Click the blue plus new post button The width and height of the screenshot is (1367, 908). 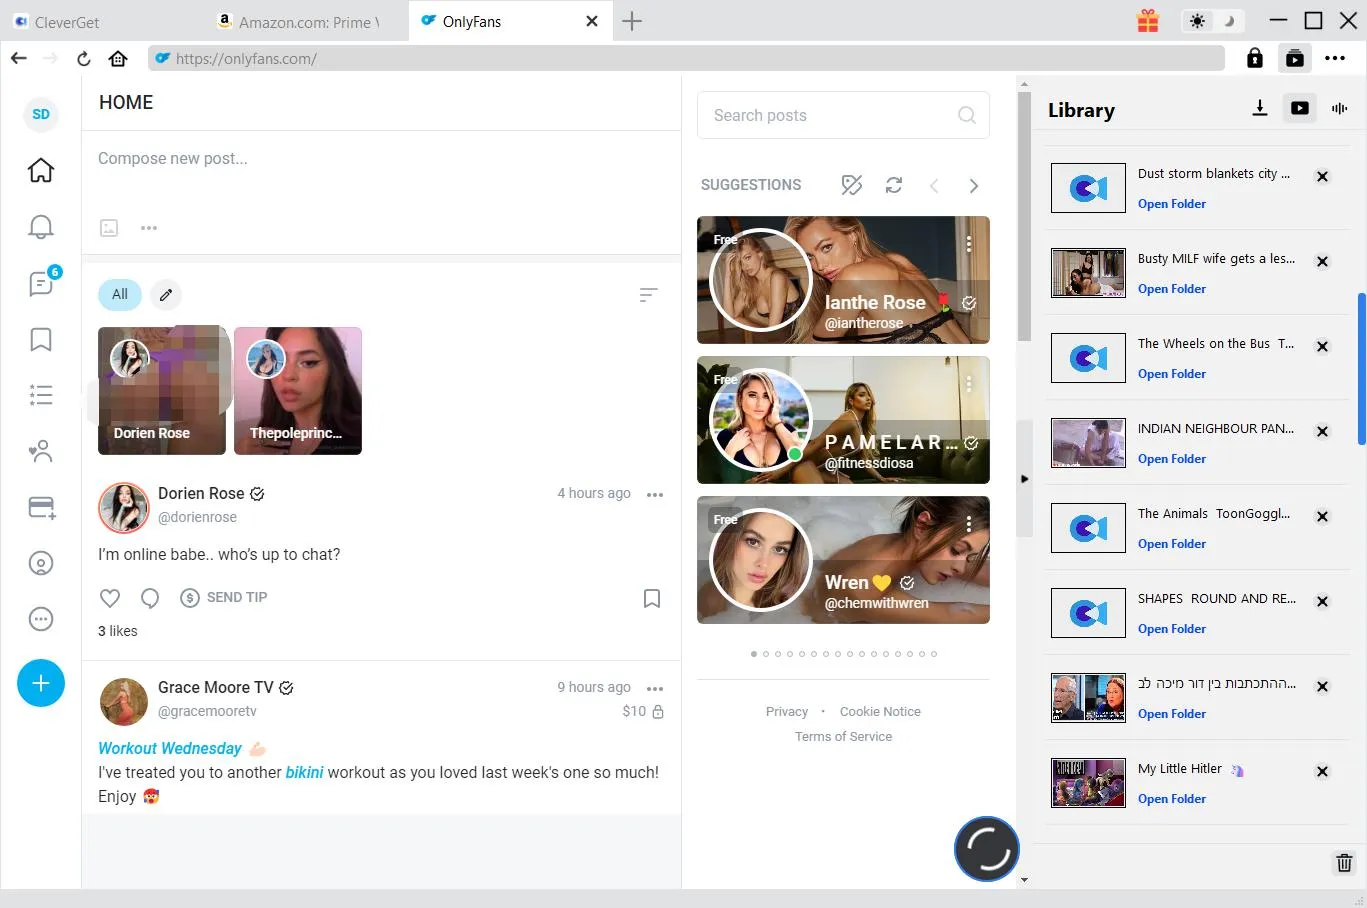pyautogui.click(x=41, y=683)
